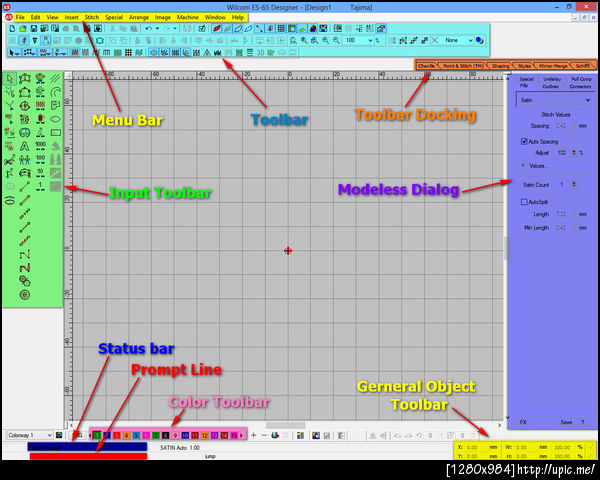Pick color swatch number 4 (orange)
The height and width of the screenshot is (480, 600).
point(126,436)
